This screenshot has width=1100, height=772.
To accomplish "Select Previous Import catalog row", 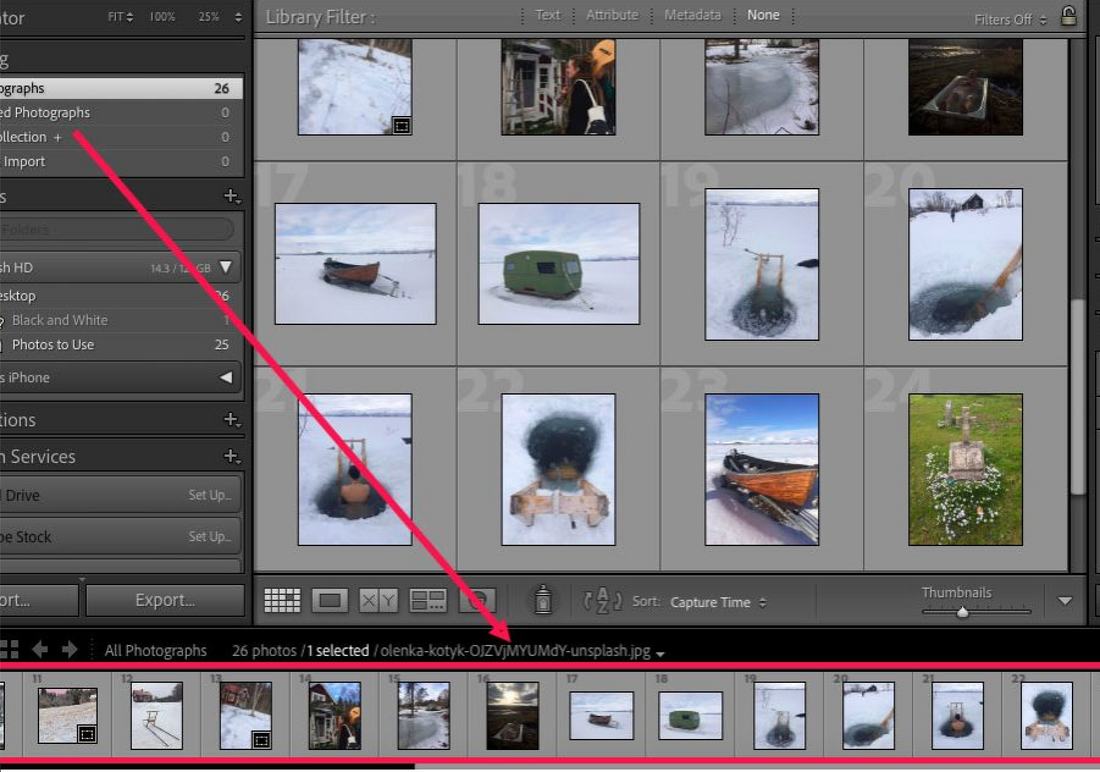I will (121, 161).
